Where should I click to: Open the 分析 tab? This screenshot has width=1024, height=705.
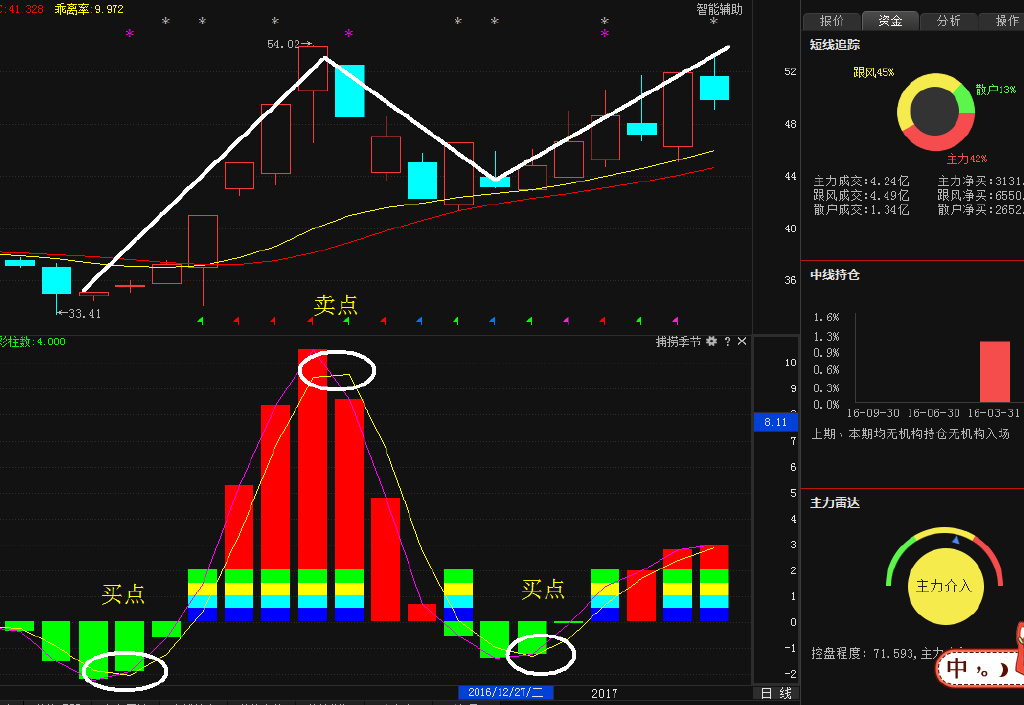pos(948,20)
